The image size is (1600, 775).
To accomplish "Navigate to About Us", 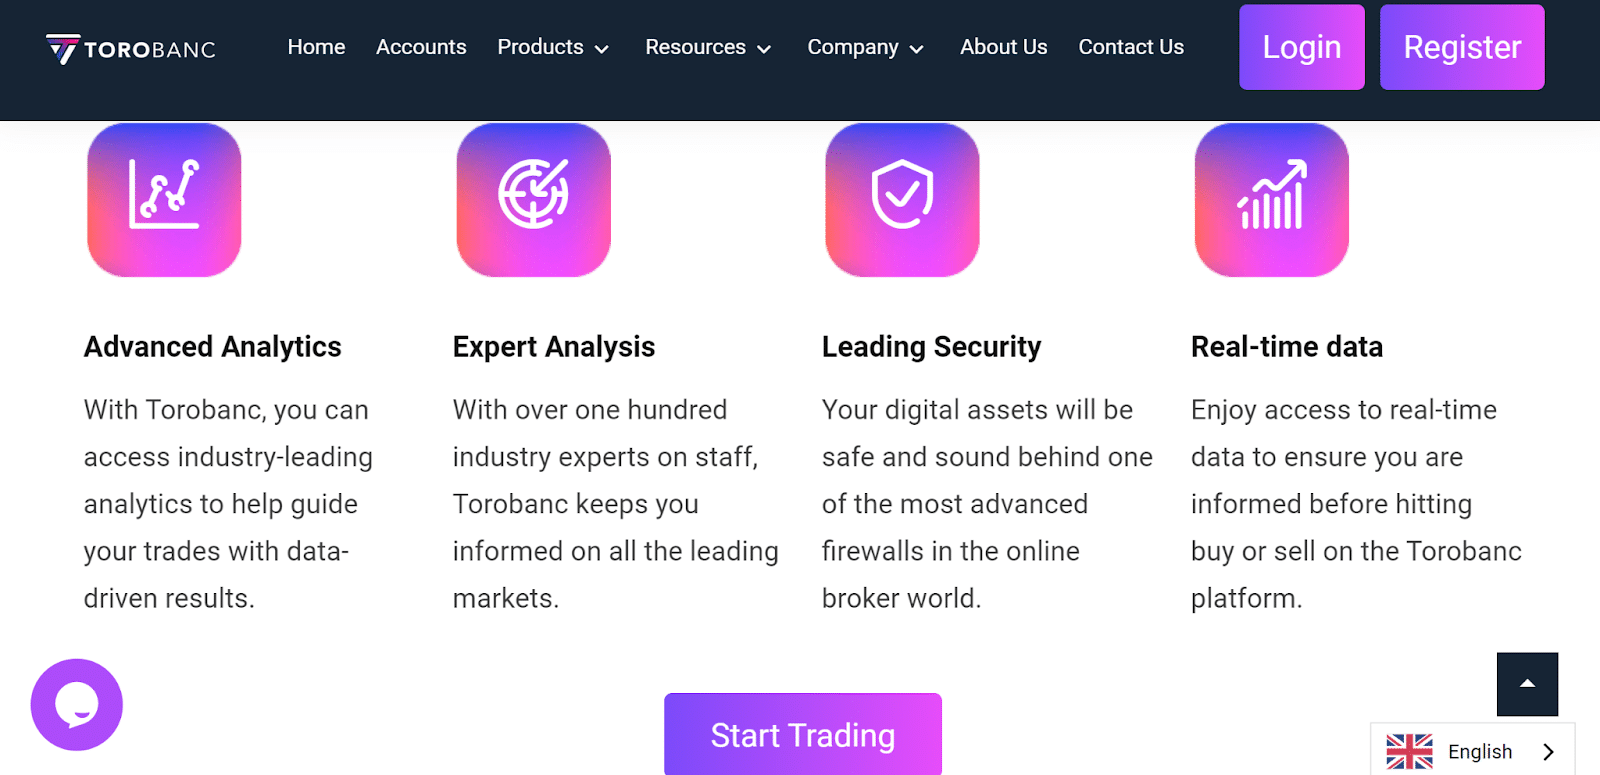I will pyautogui.click(x=1003, y=47).
